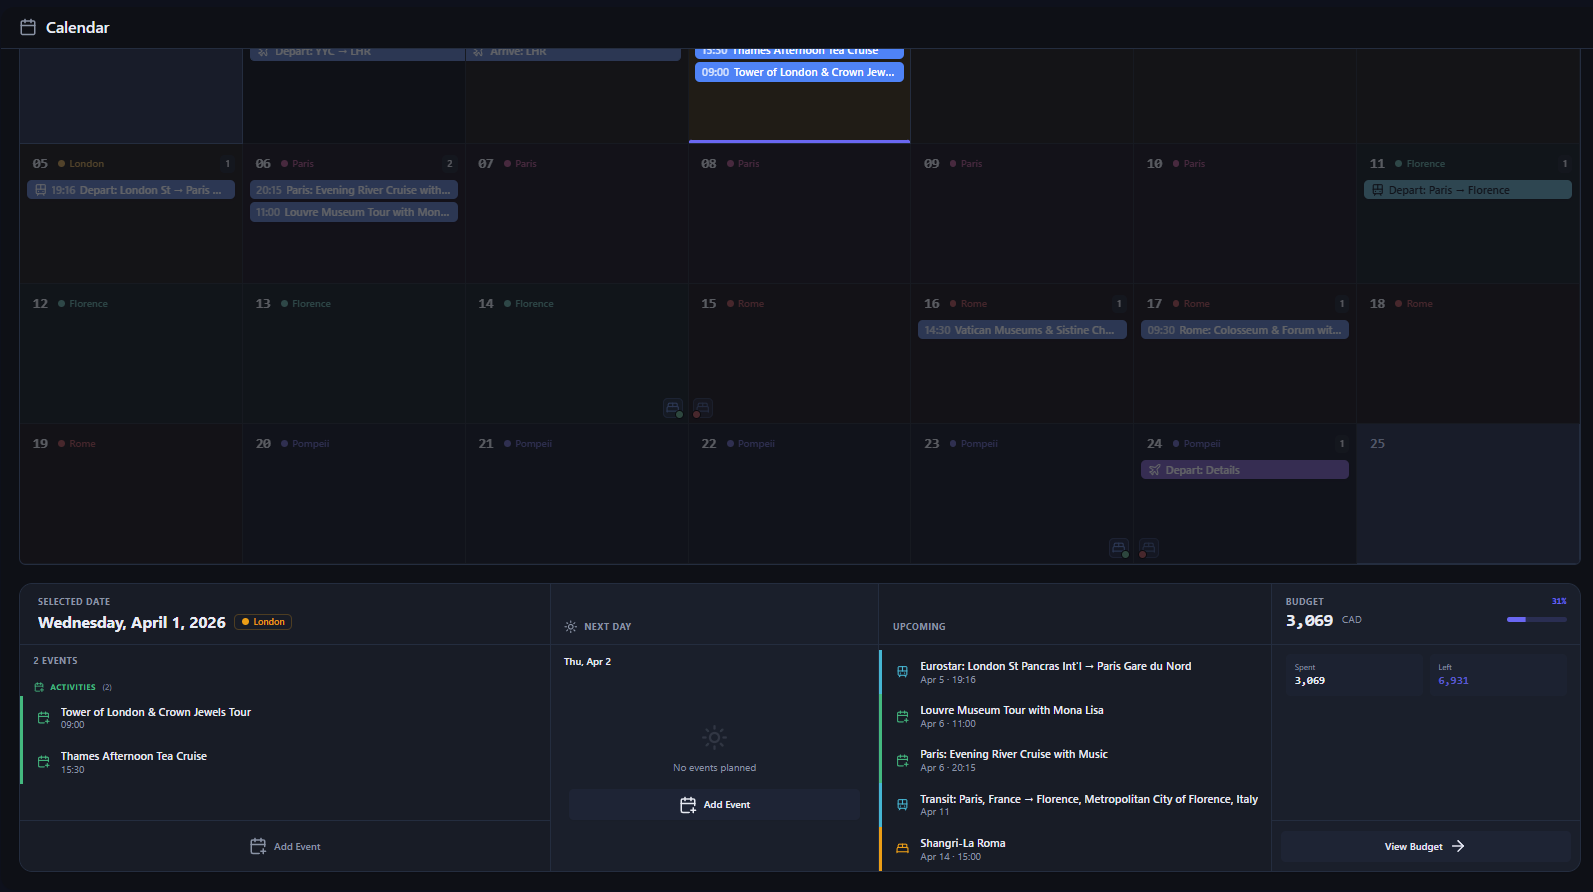Click icon beside Thames Afternoon Tea Cruise row
Viewport: 1593px width, 892px height.
(44, 762)
